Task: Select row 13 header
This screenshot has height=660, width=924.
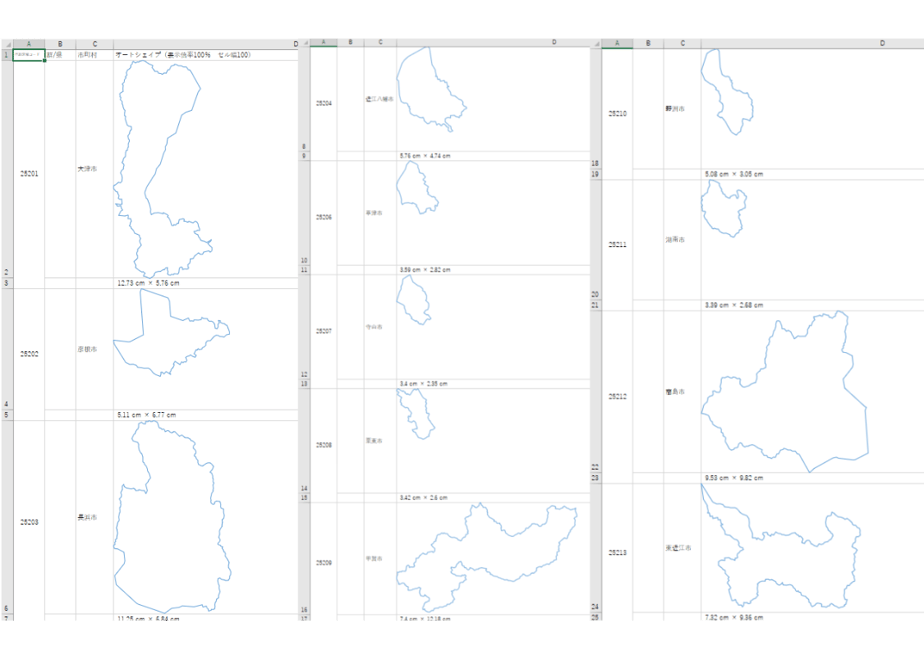Action: [x=304, y=384]
